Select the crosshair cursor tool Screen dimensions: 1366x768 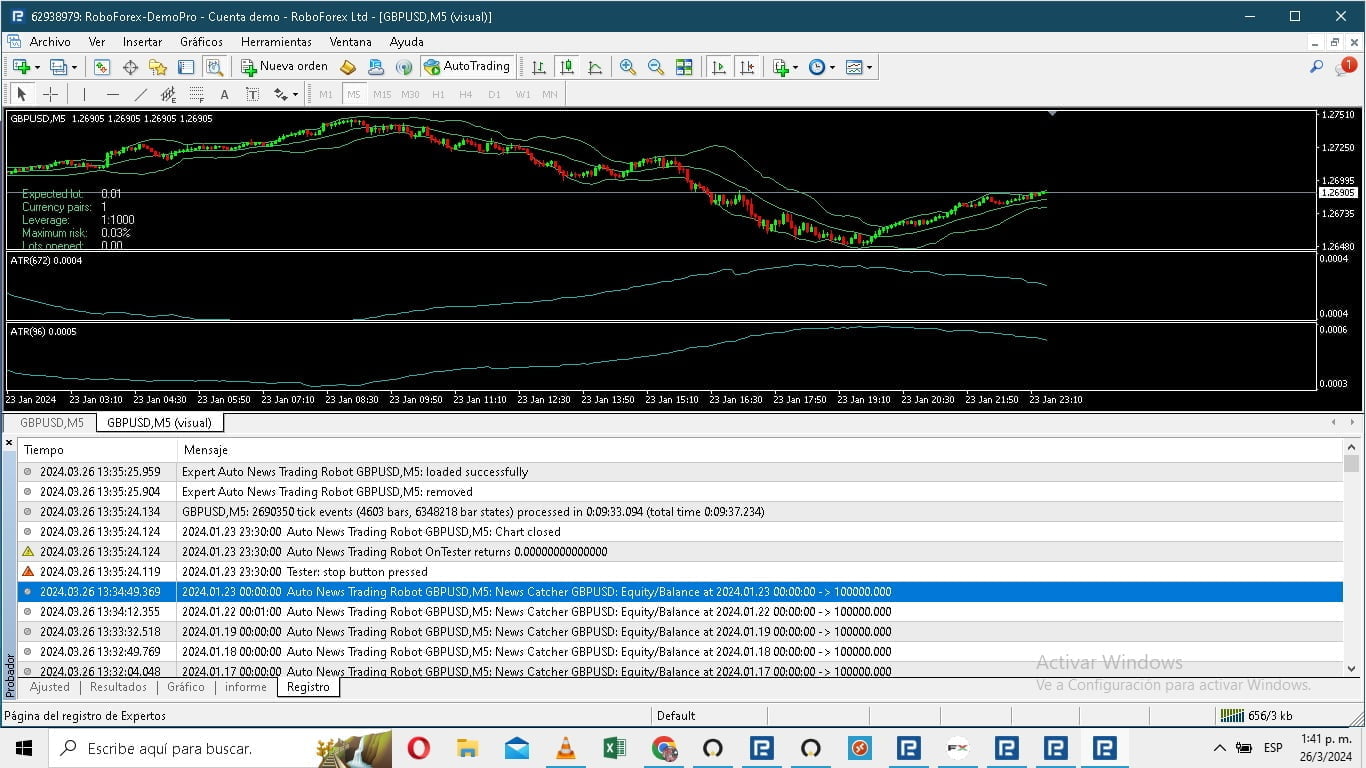(50, 94)
